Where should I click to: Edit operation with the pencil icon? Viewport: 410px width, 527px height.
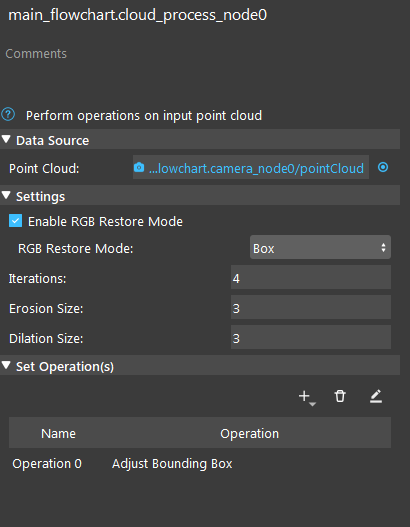point(376,396)
